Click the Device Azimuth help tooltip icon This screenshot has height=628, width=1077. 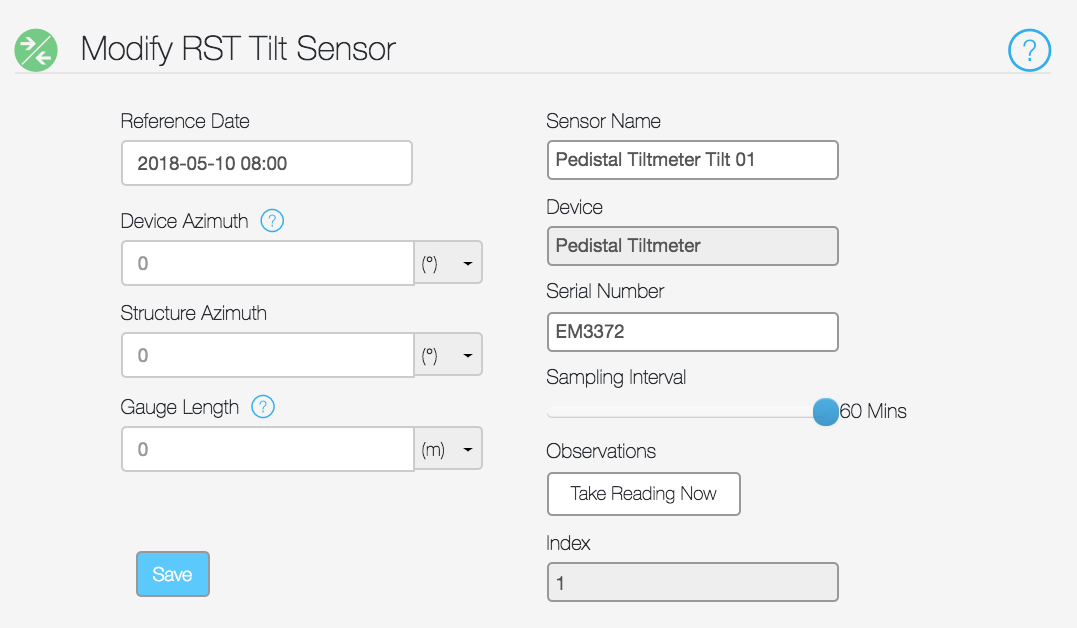[271, 220]
